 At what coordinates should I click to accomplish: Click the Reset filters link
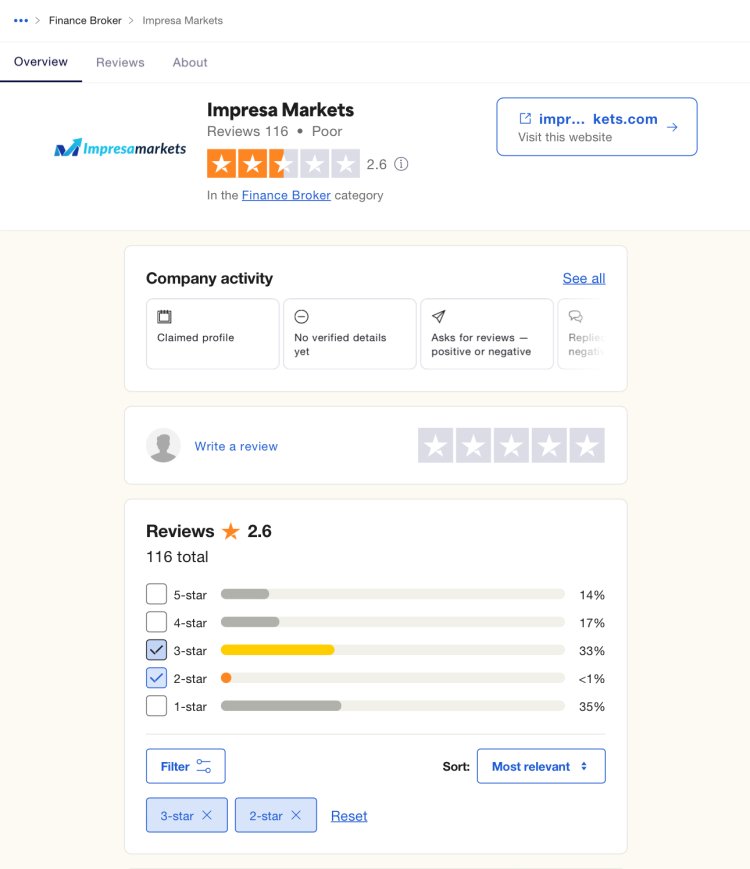349,815
